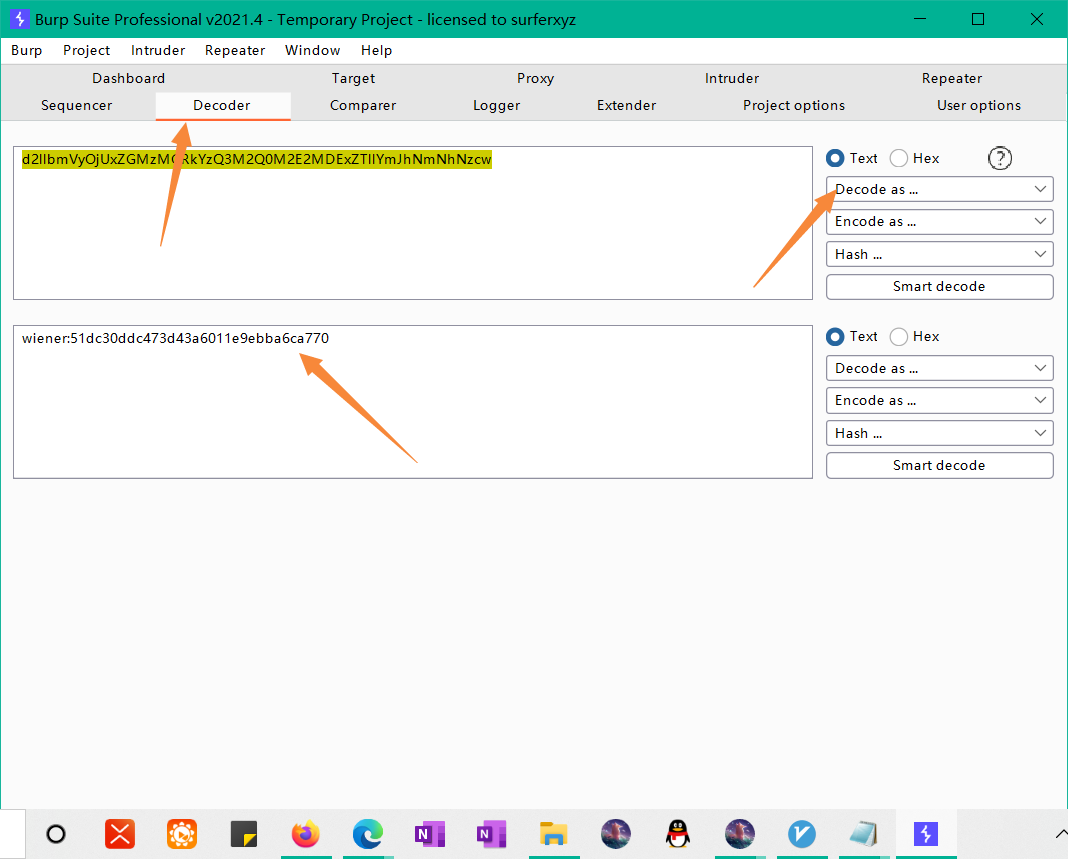The width and height of the screenshot is (1068, 859).
Task: Expand lower 'Encode as ...' dropdown
Action: (939, 401)
